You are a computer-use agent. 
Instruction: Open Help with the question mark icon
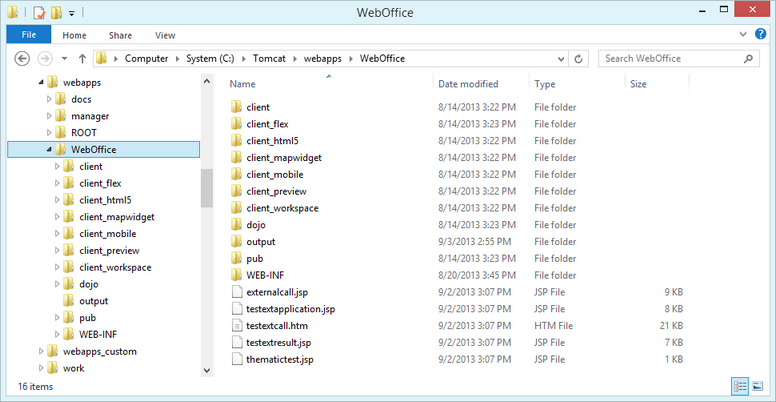[760, 34]
